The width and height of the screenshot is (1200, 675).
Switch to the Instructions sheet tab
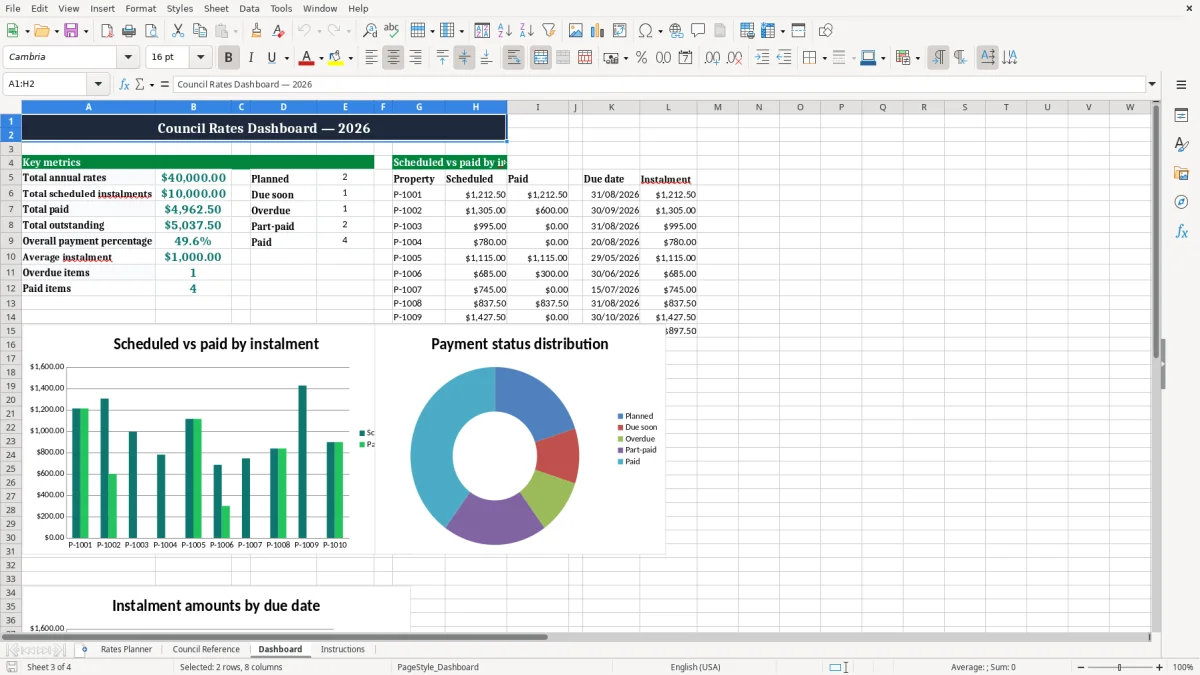(x=342, y=649)
